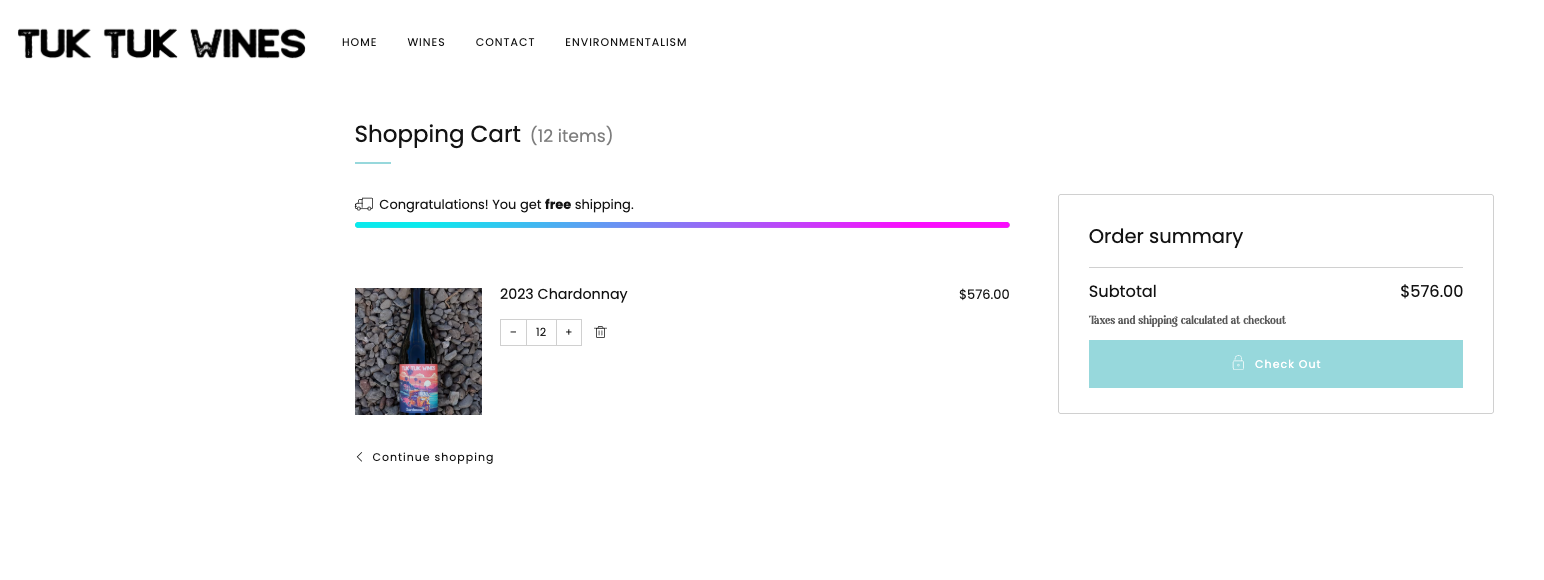This screenshot has height=580, width=1544.
Task: Go to the Wines menu item
Action: (426, 42)
